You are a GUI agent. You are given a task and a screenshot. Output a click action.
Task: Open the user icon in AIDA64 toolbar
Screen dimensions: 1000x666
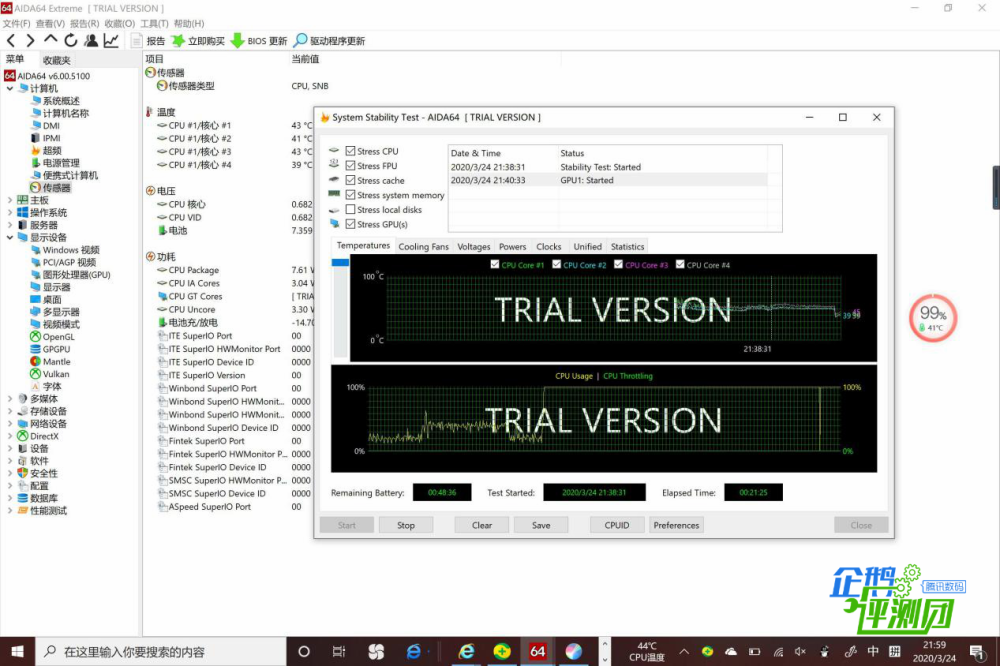click(91, 41)
